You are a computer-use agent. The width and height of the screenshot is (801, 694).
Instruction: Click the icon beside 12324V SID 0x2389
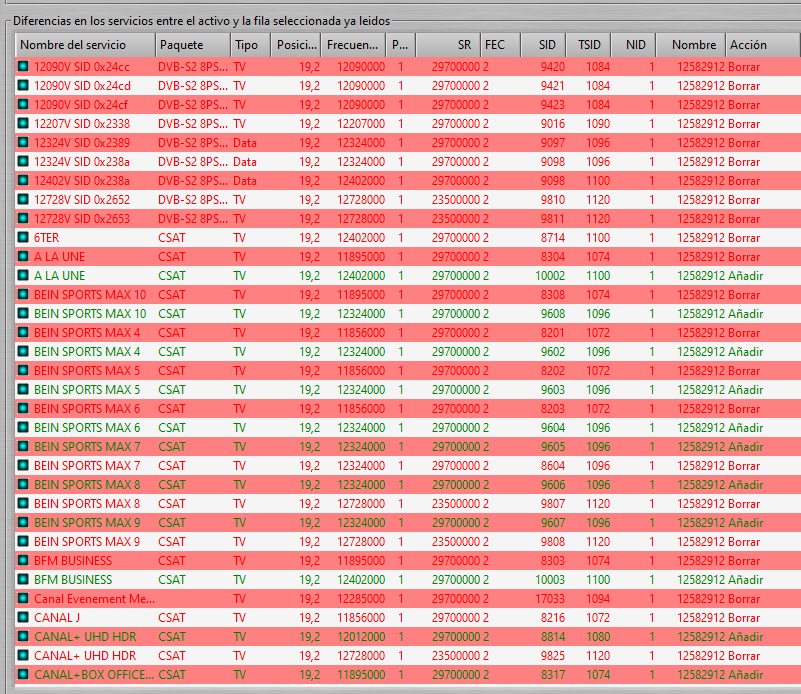pos(23,142)
